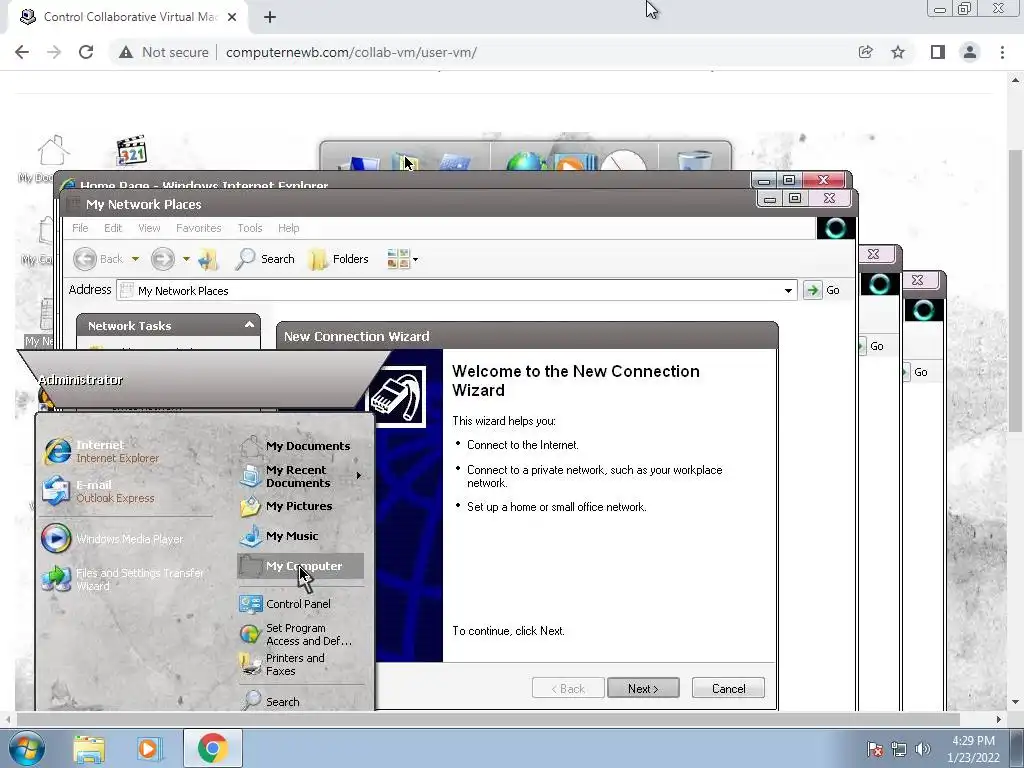1024x768 pixels.
Task: Open the Back history dropdown arrow
Action: [x=135, y=259]
